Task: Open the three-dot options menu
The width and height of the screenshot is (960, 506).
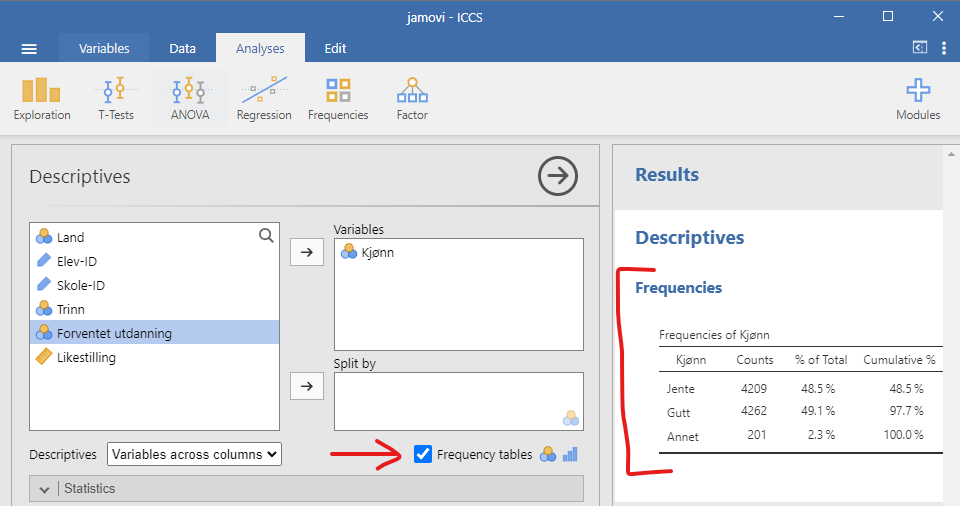Action: tap(944, 48)
